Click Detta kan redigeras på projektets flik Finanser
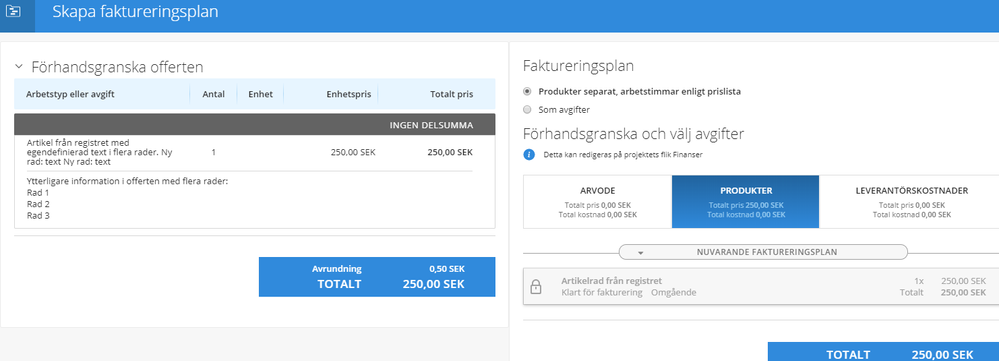 622,155
